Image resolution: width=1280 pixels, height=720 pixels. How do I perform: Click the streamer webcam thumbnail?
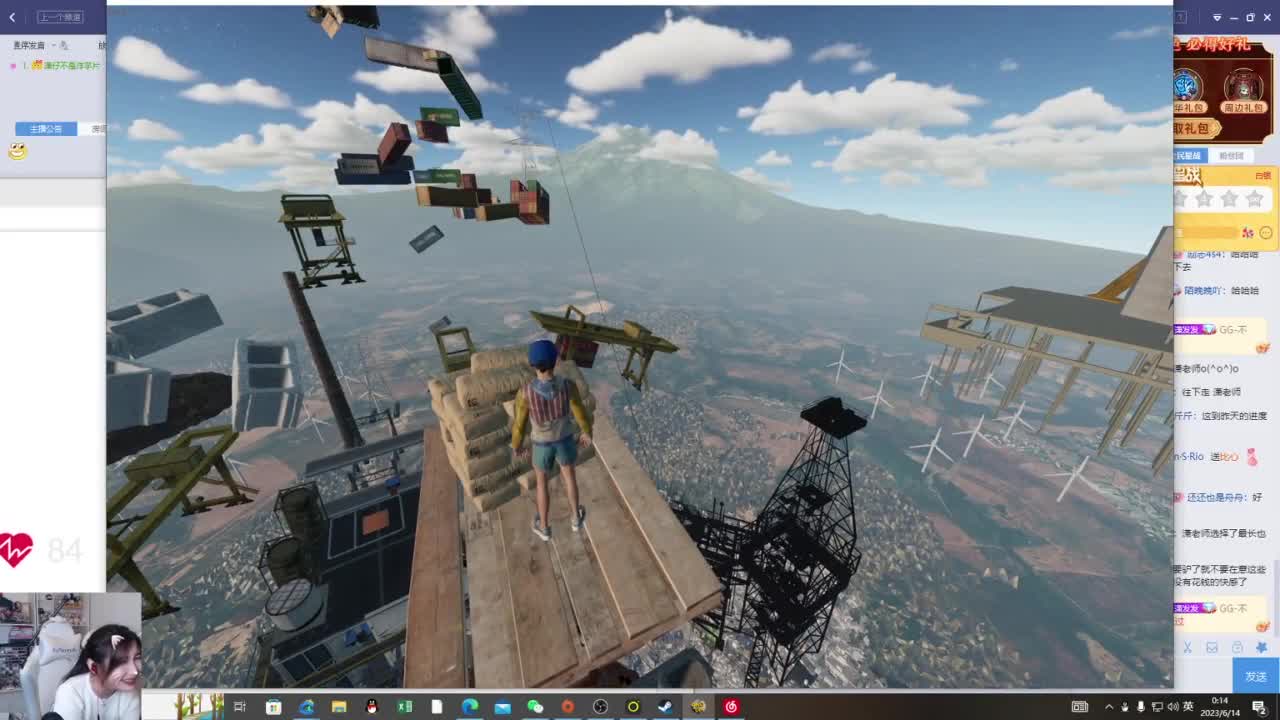click(x=70, y=655)
